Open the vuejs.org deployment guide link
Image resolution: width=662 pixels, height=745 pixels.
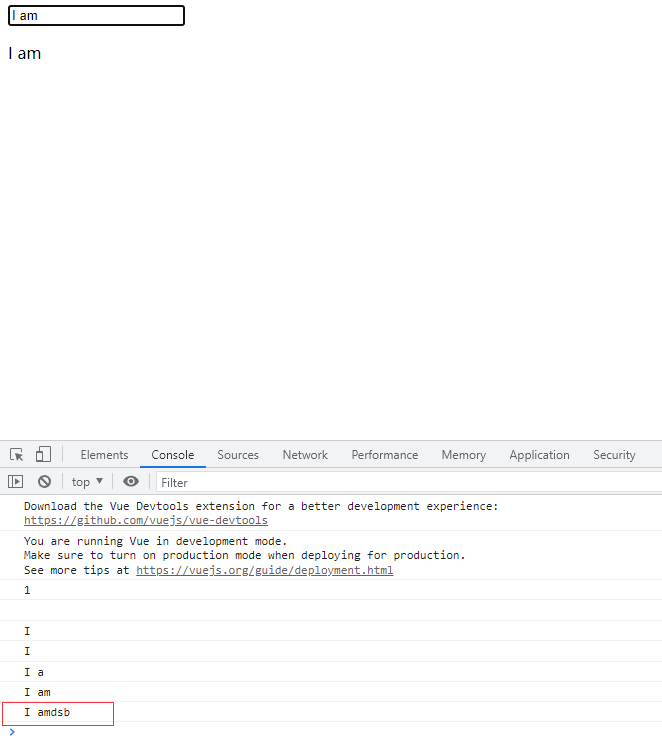[x=265, y=570]
